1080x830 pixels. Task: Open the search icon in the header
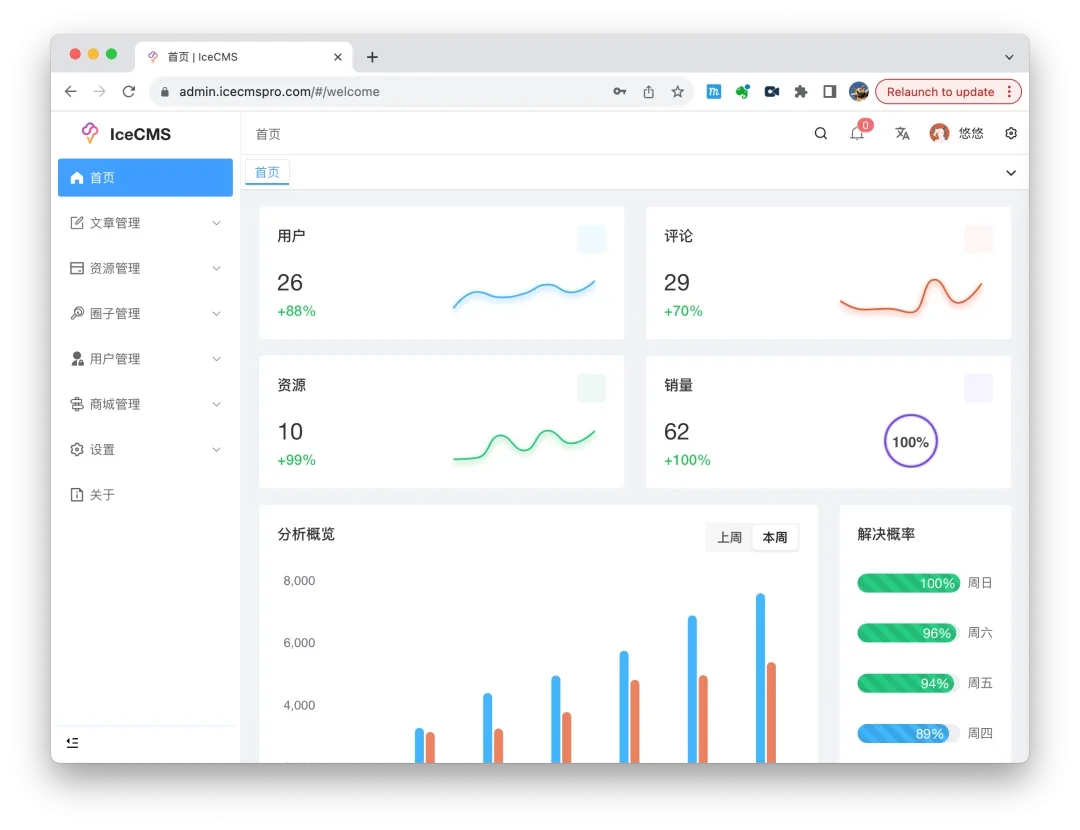[x=820, y=132]
